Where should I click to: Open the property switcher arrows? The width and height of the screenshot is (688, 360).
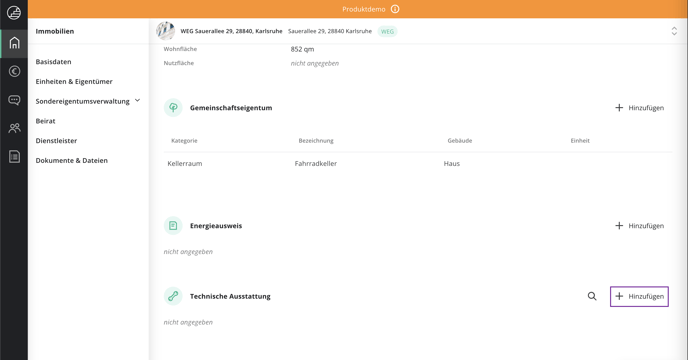tap(674, 31)
